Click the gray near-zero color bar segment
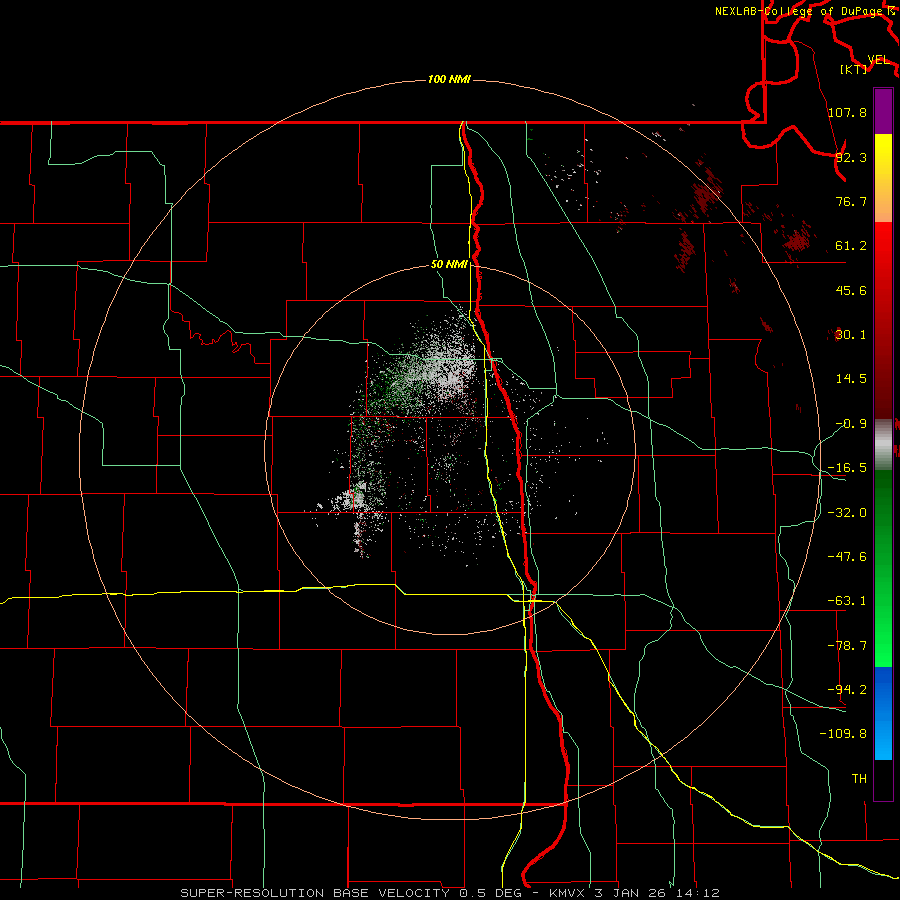 pos(883,445)
